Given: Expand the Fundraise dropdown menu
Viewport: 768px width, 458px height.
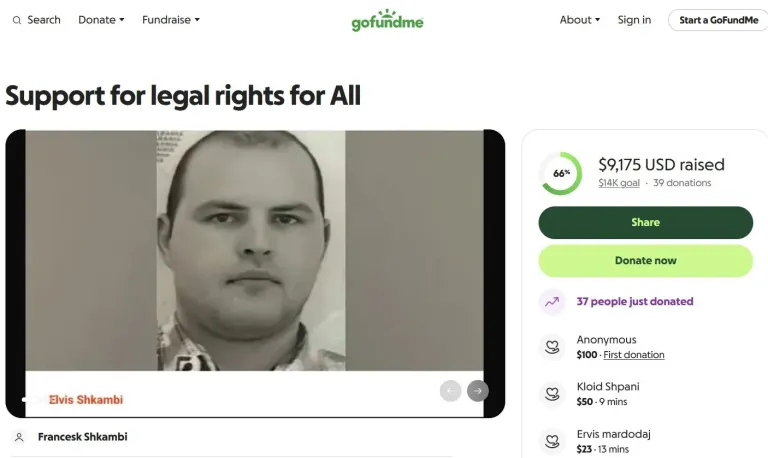Looking at the screenshot, I should [171, 20].
